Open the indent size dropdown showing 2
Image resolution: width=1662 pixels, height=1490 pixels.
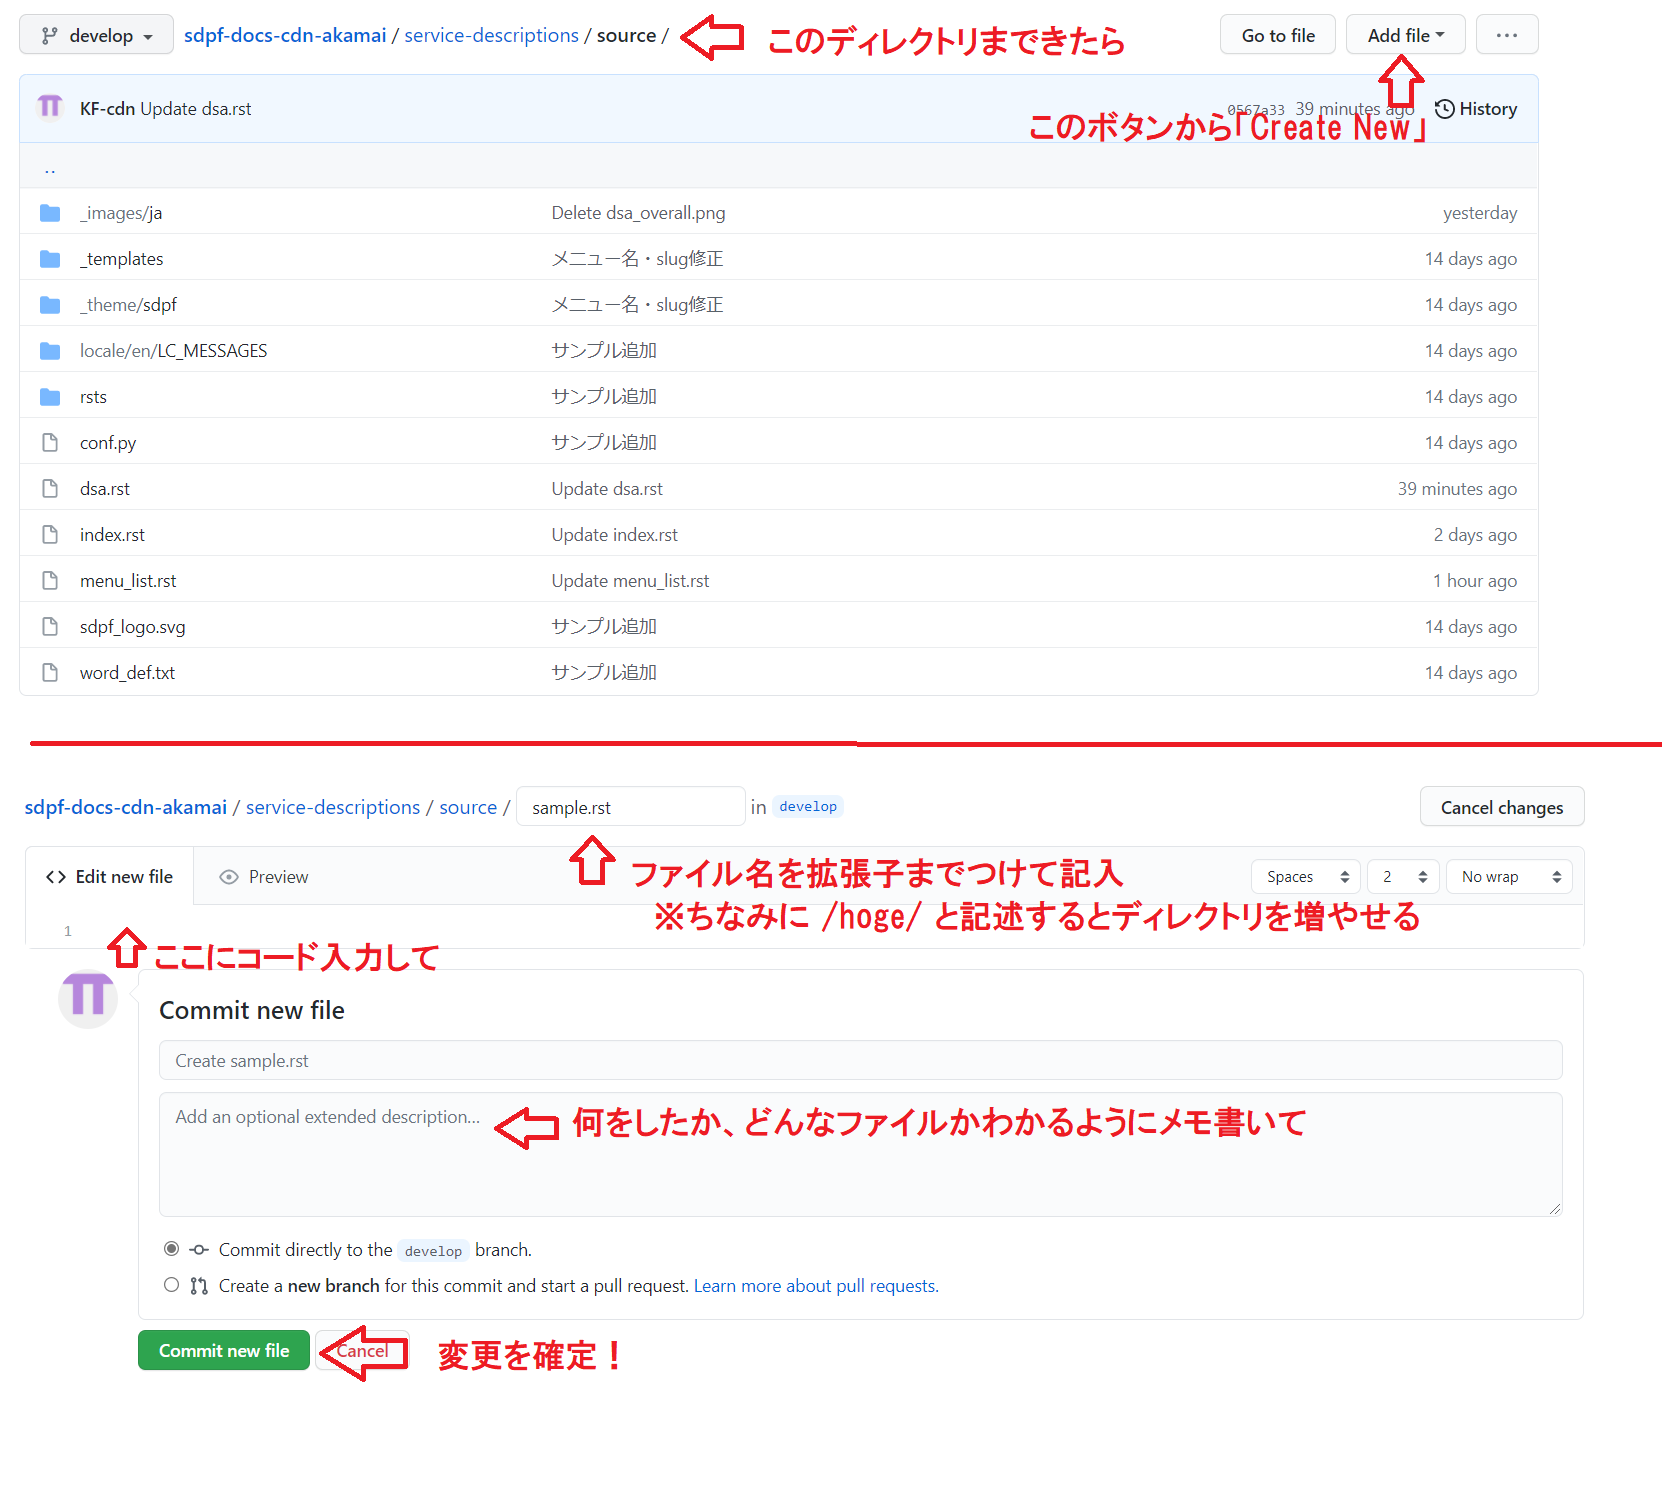click(1404, 877)
